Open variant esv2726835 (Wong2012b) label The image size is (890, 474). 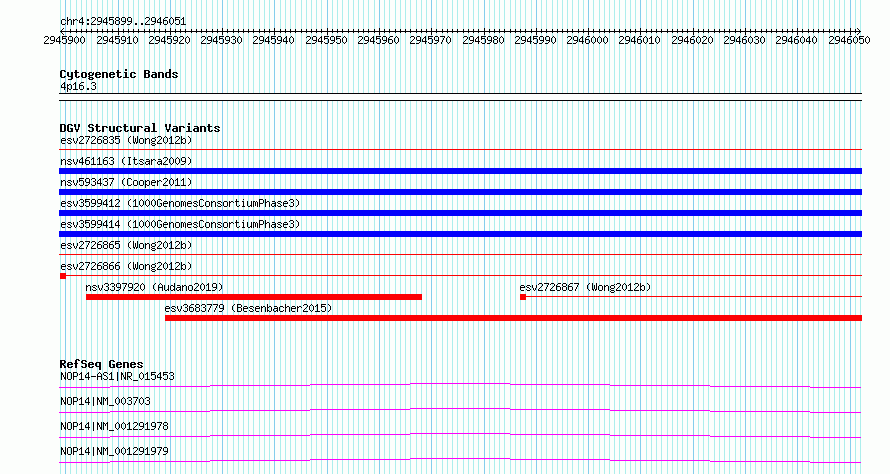click(x=126, y=140)
